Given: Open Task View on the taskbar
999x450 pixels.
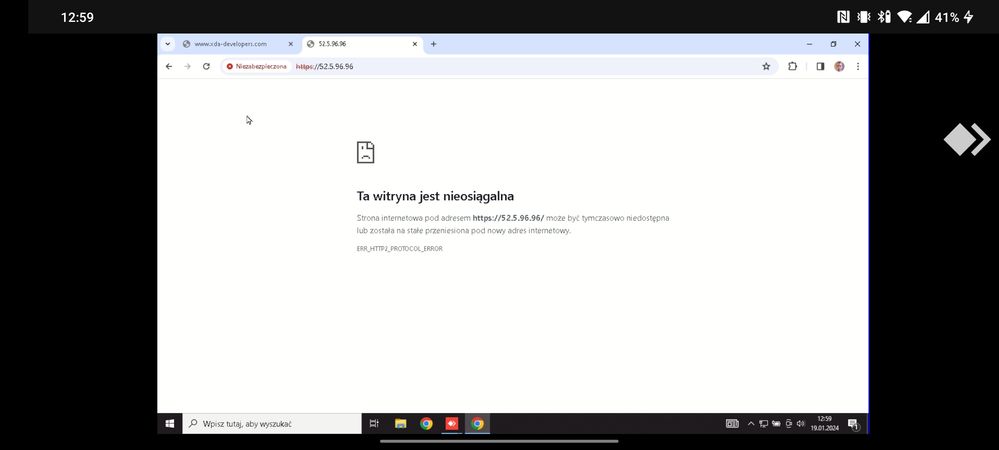Looking at the screenshot, I should 374,424.
